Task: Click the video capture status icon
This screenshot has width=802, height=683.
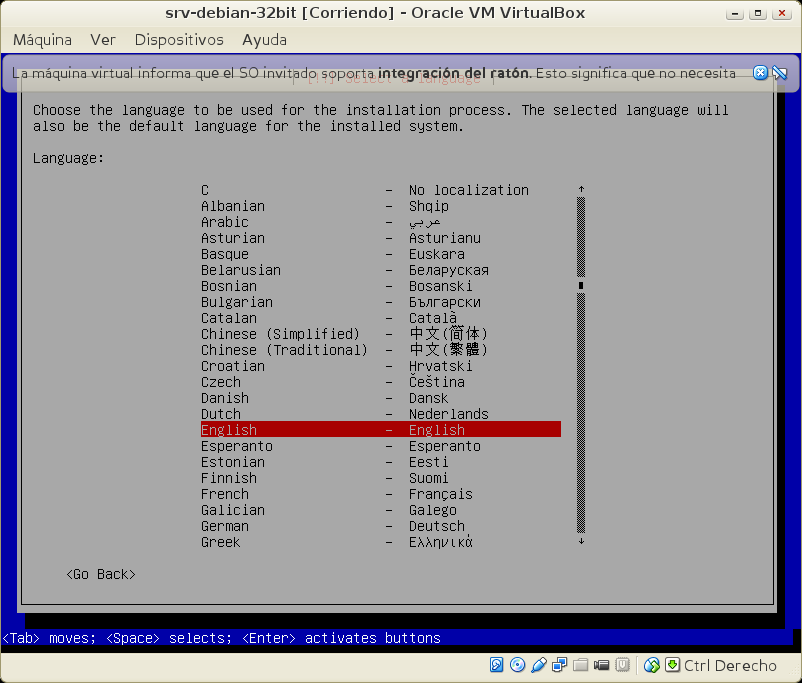Action: tap(602, 665)
